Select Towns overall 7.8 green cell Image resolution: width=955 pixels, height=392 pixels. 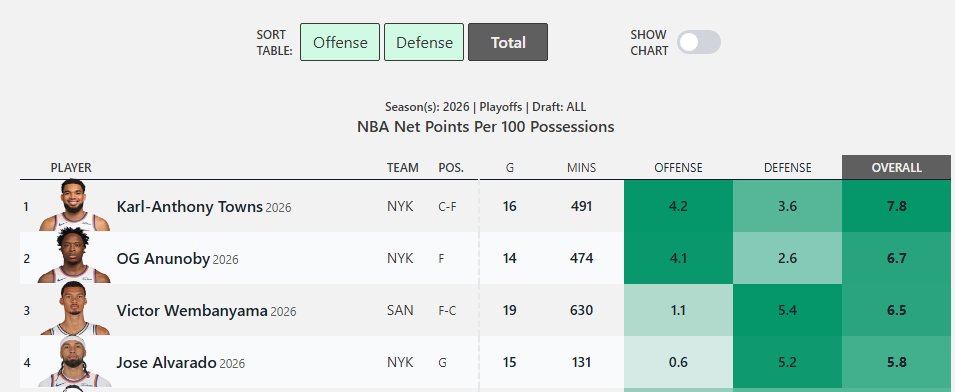click(897, 206)
